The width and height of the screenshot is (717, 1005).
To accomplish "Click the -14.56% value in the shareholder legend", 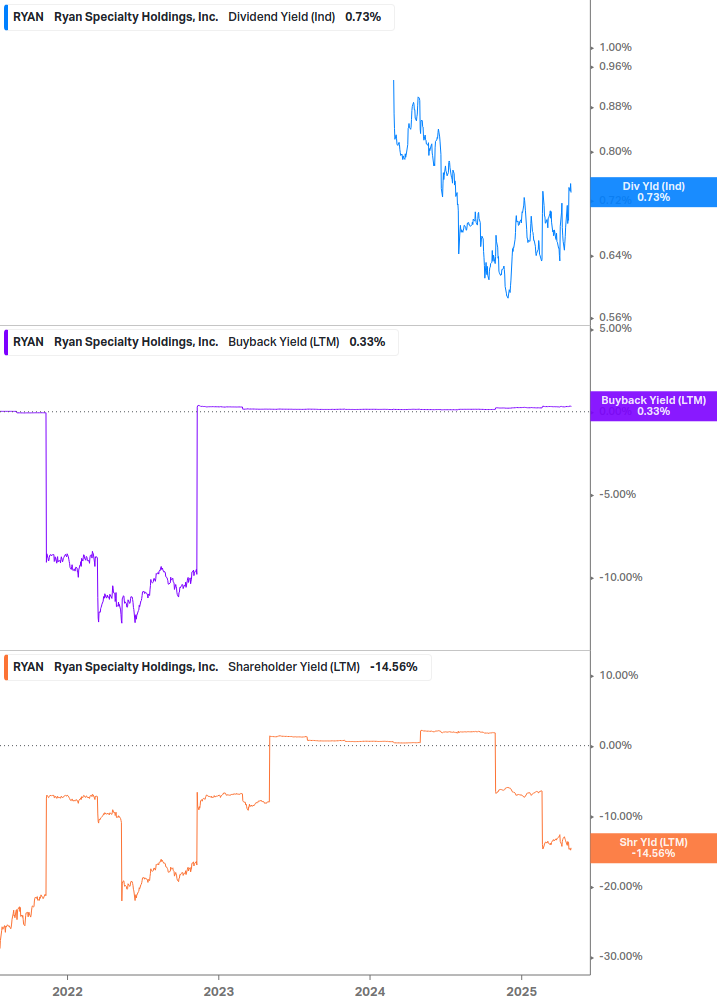I will coord(393,667).
